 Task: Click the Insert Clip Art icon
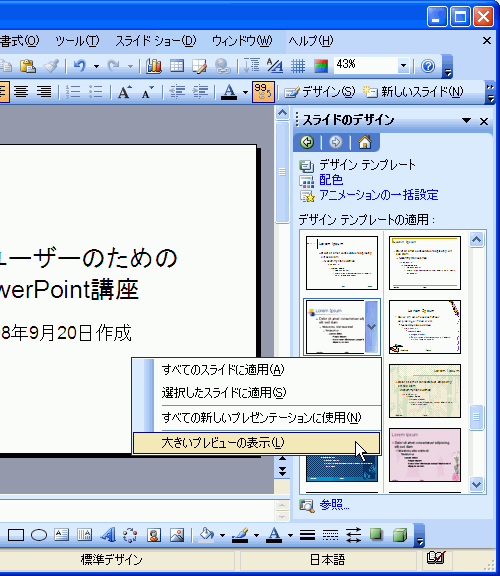click(154, 535)
